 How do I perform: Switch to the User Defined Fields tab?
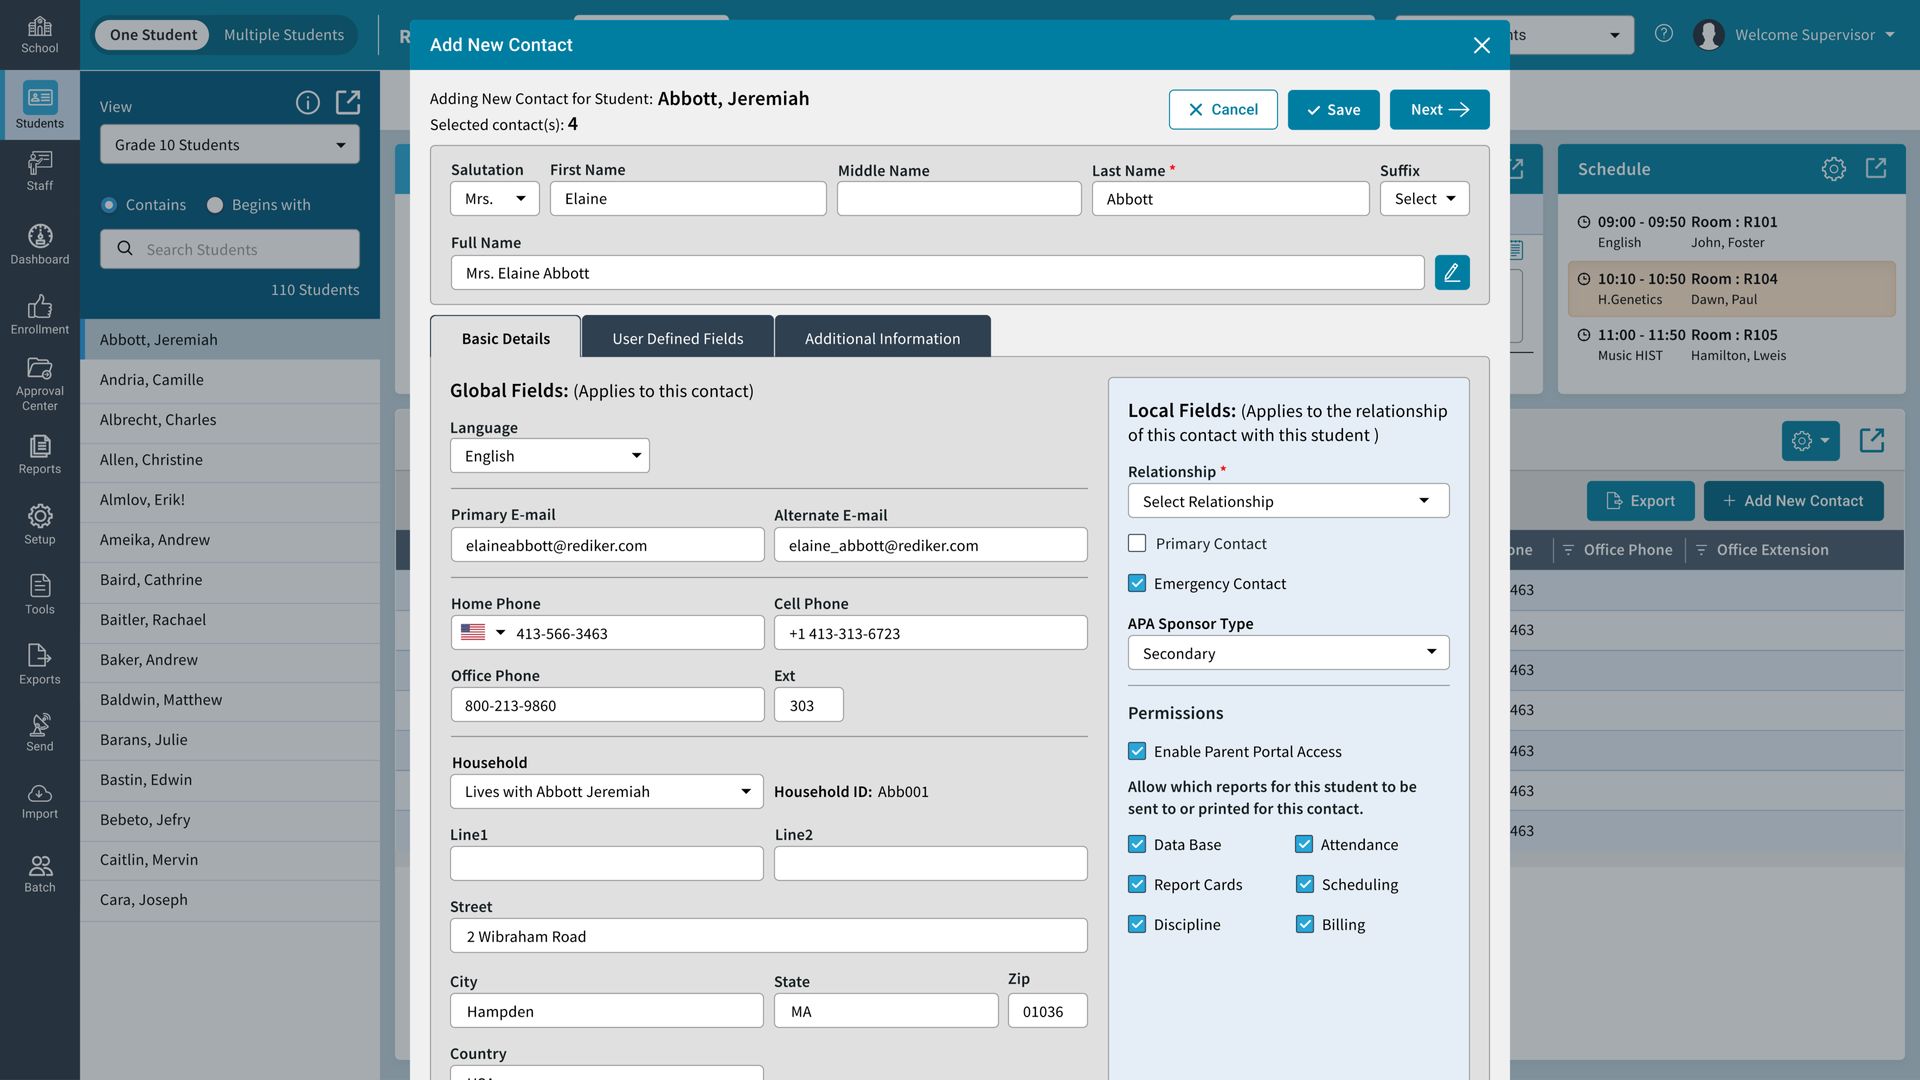678,337
